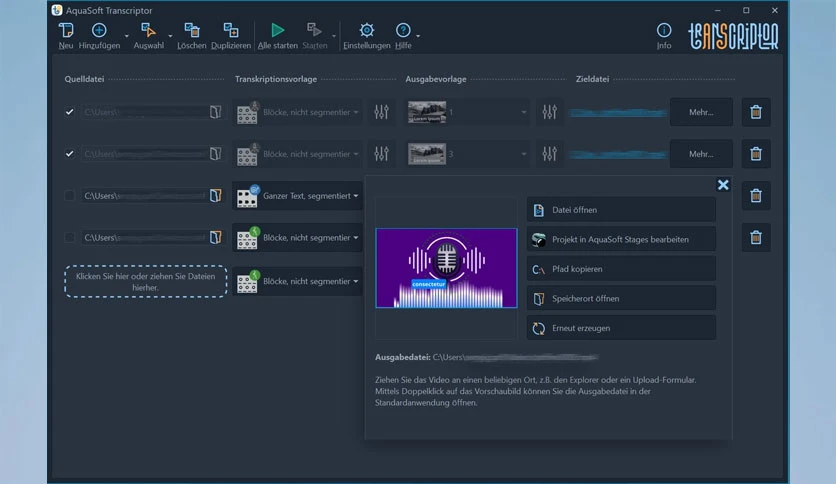Check the third row checkbox

(69, 196)
